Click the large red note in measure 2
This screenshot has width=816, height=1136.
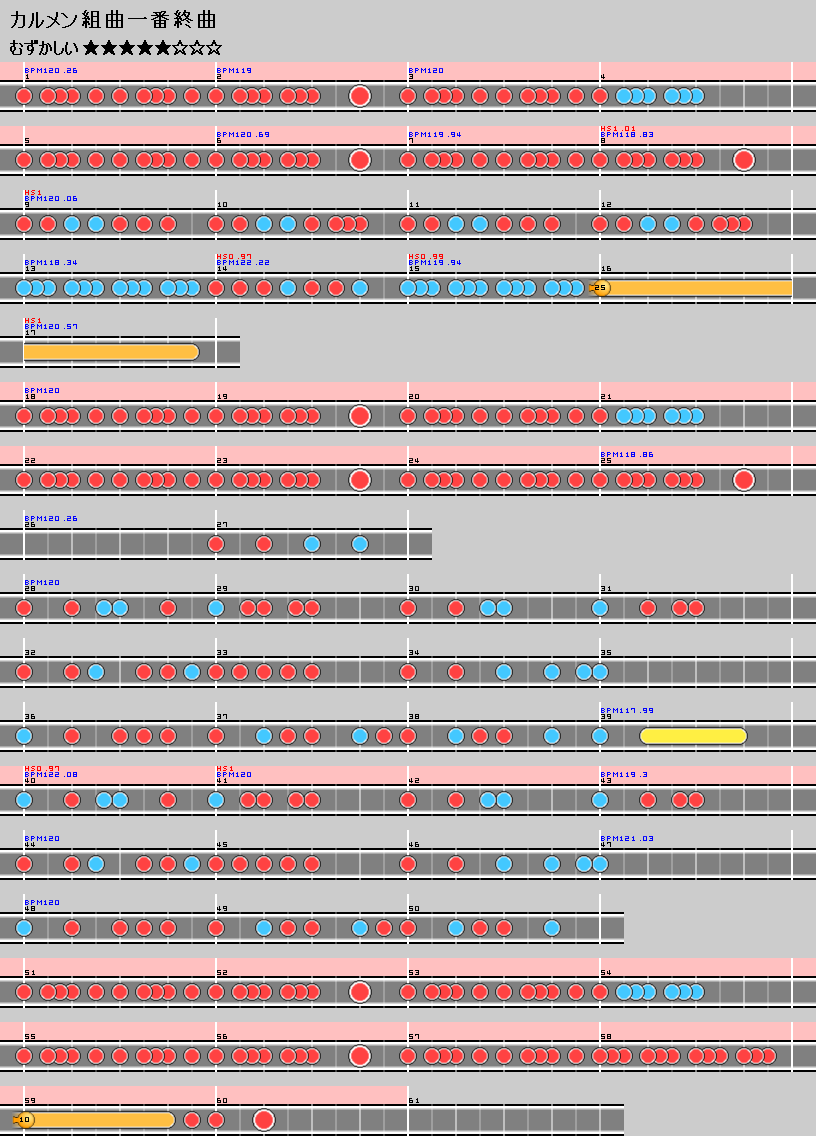tap(360, 96)
